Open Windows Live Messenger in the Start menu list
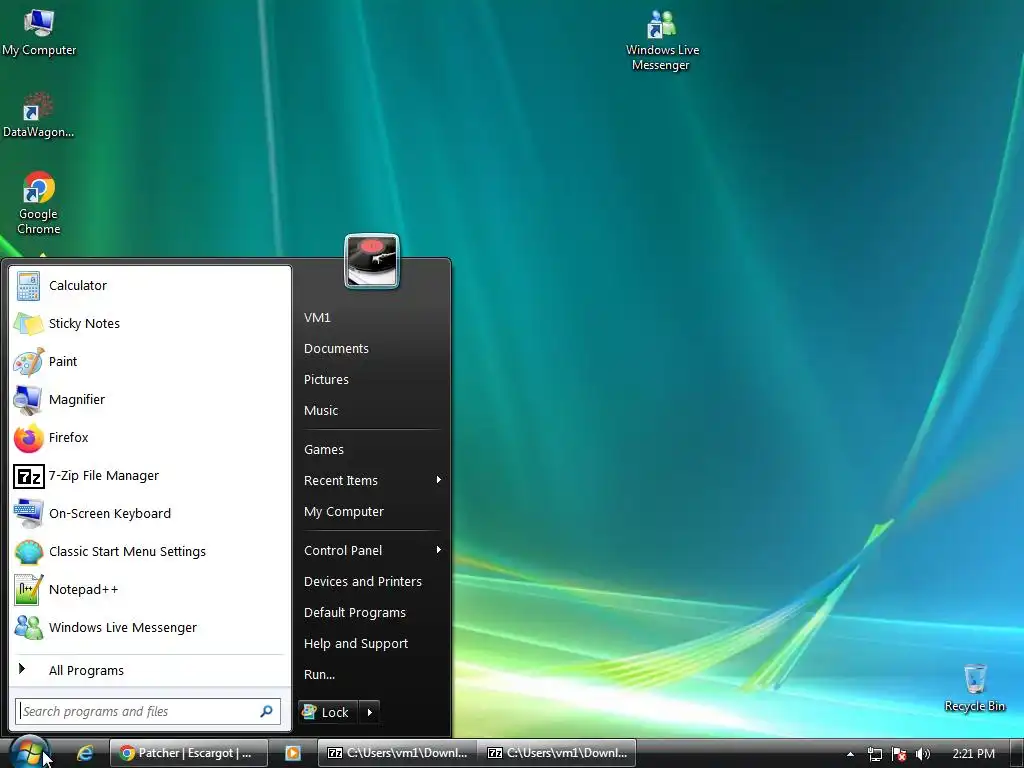1024x768 pixels. [x=150, y=628]
